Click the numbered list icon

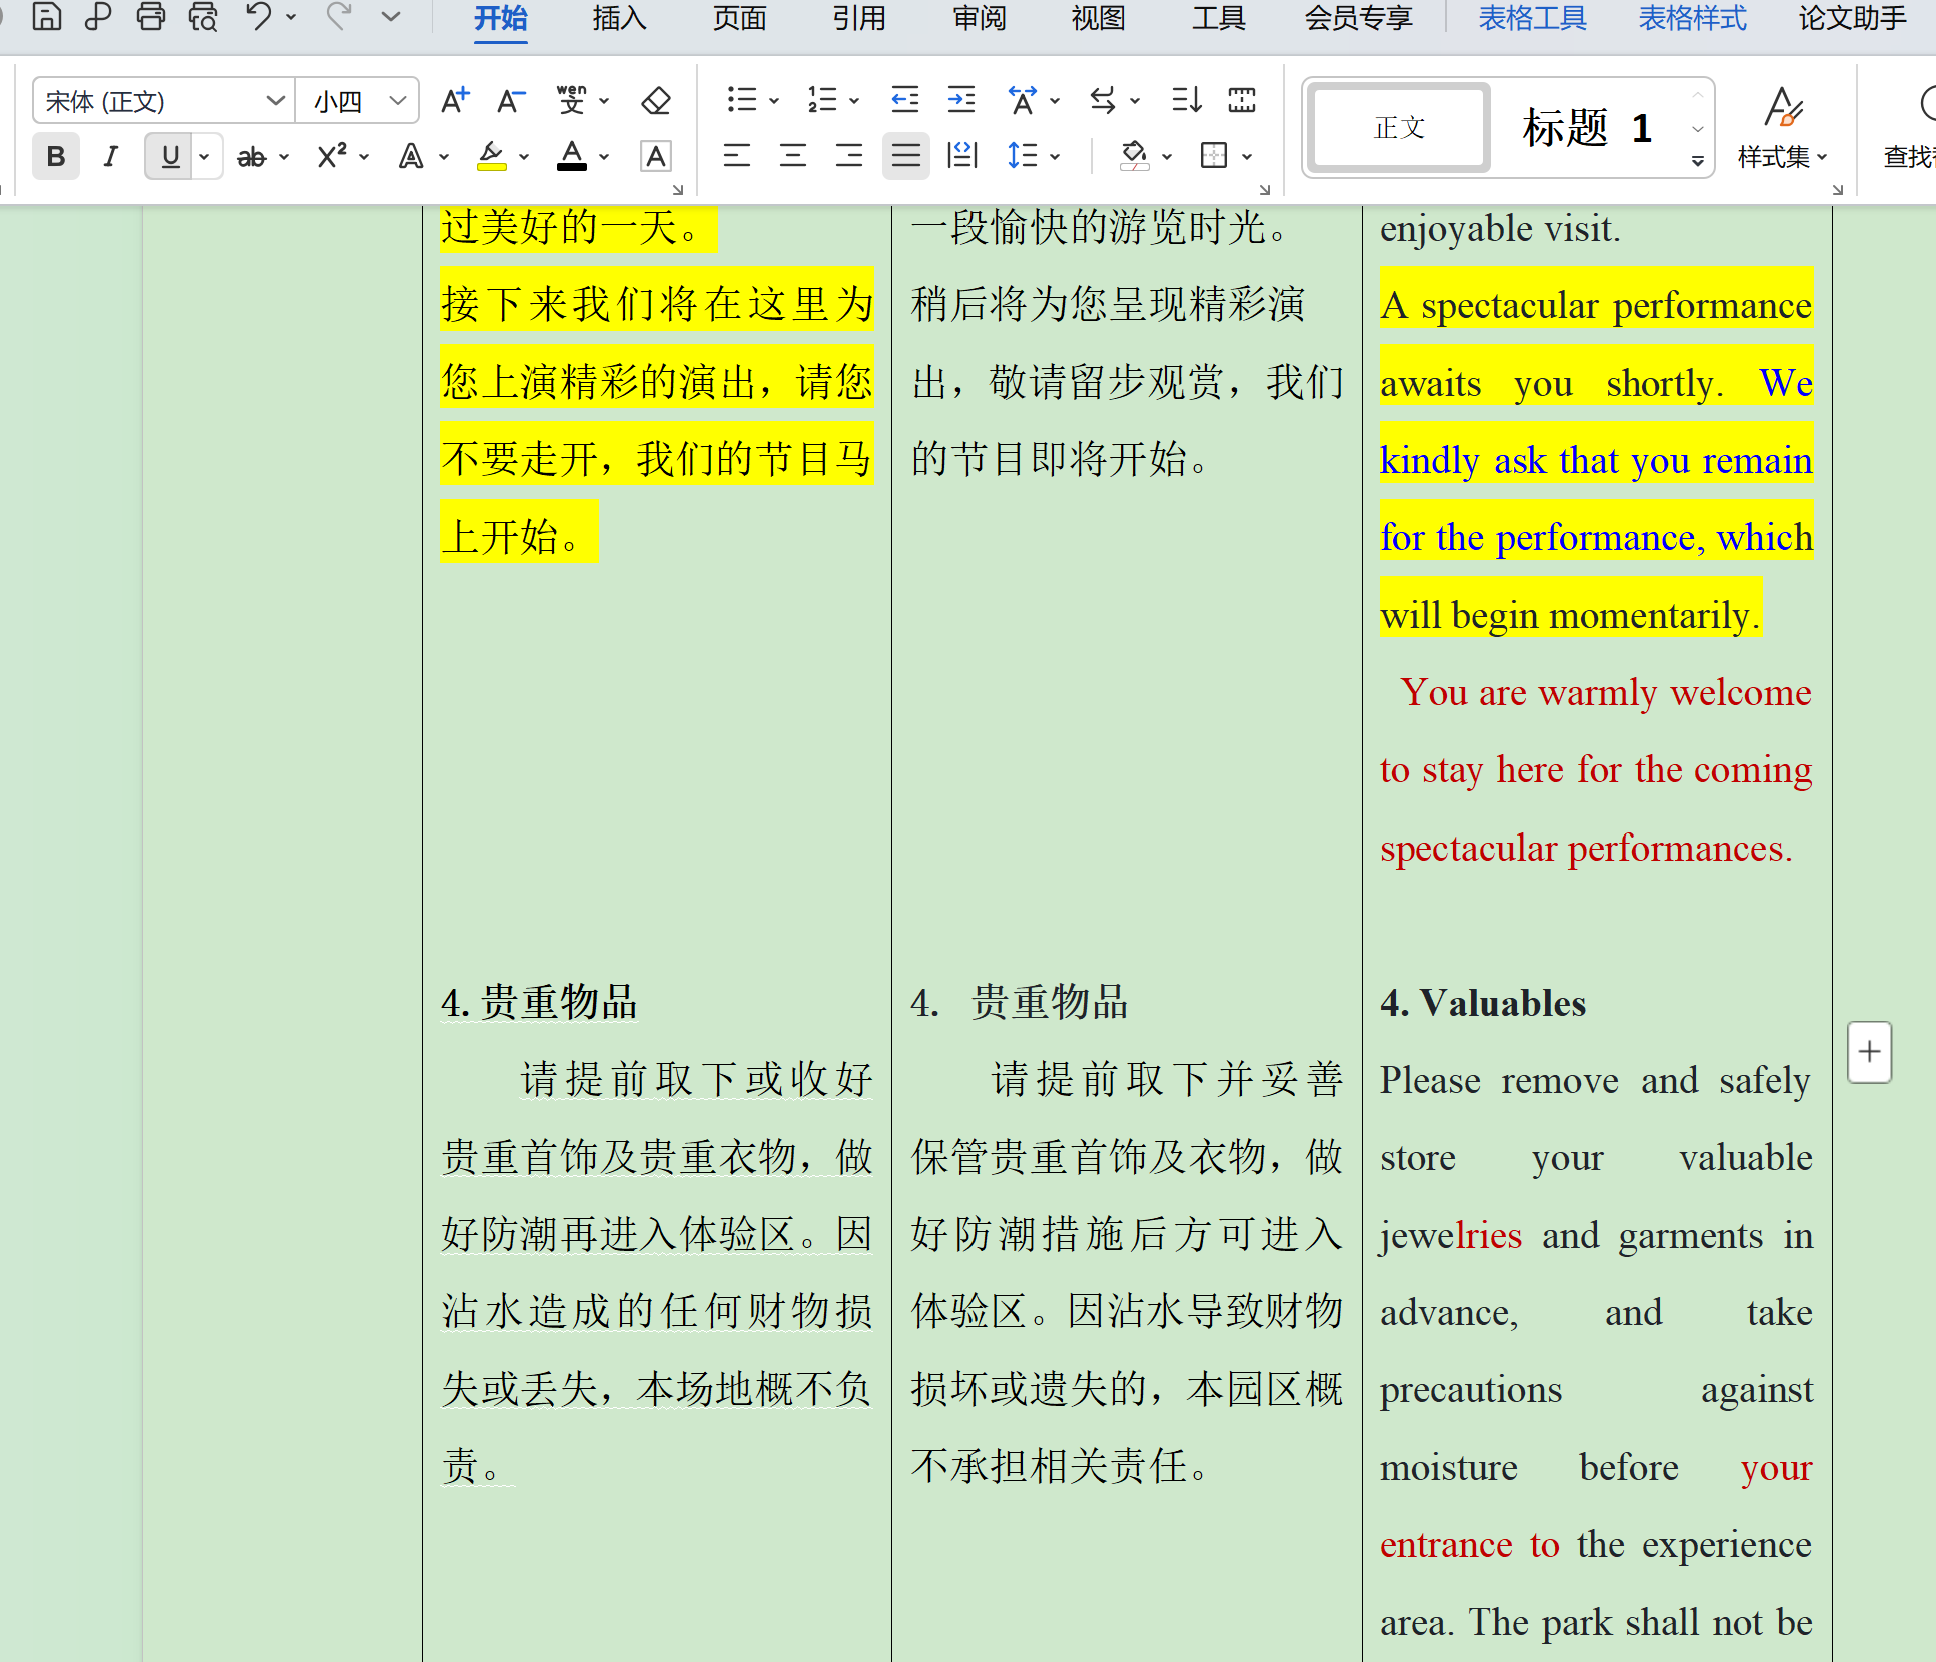(822, 100)
